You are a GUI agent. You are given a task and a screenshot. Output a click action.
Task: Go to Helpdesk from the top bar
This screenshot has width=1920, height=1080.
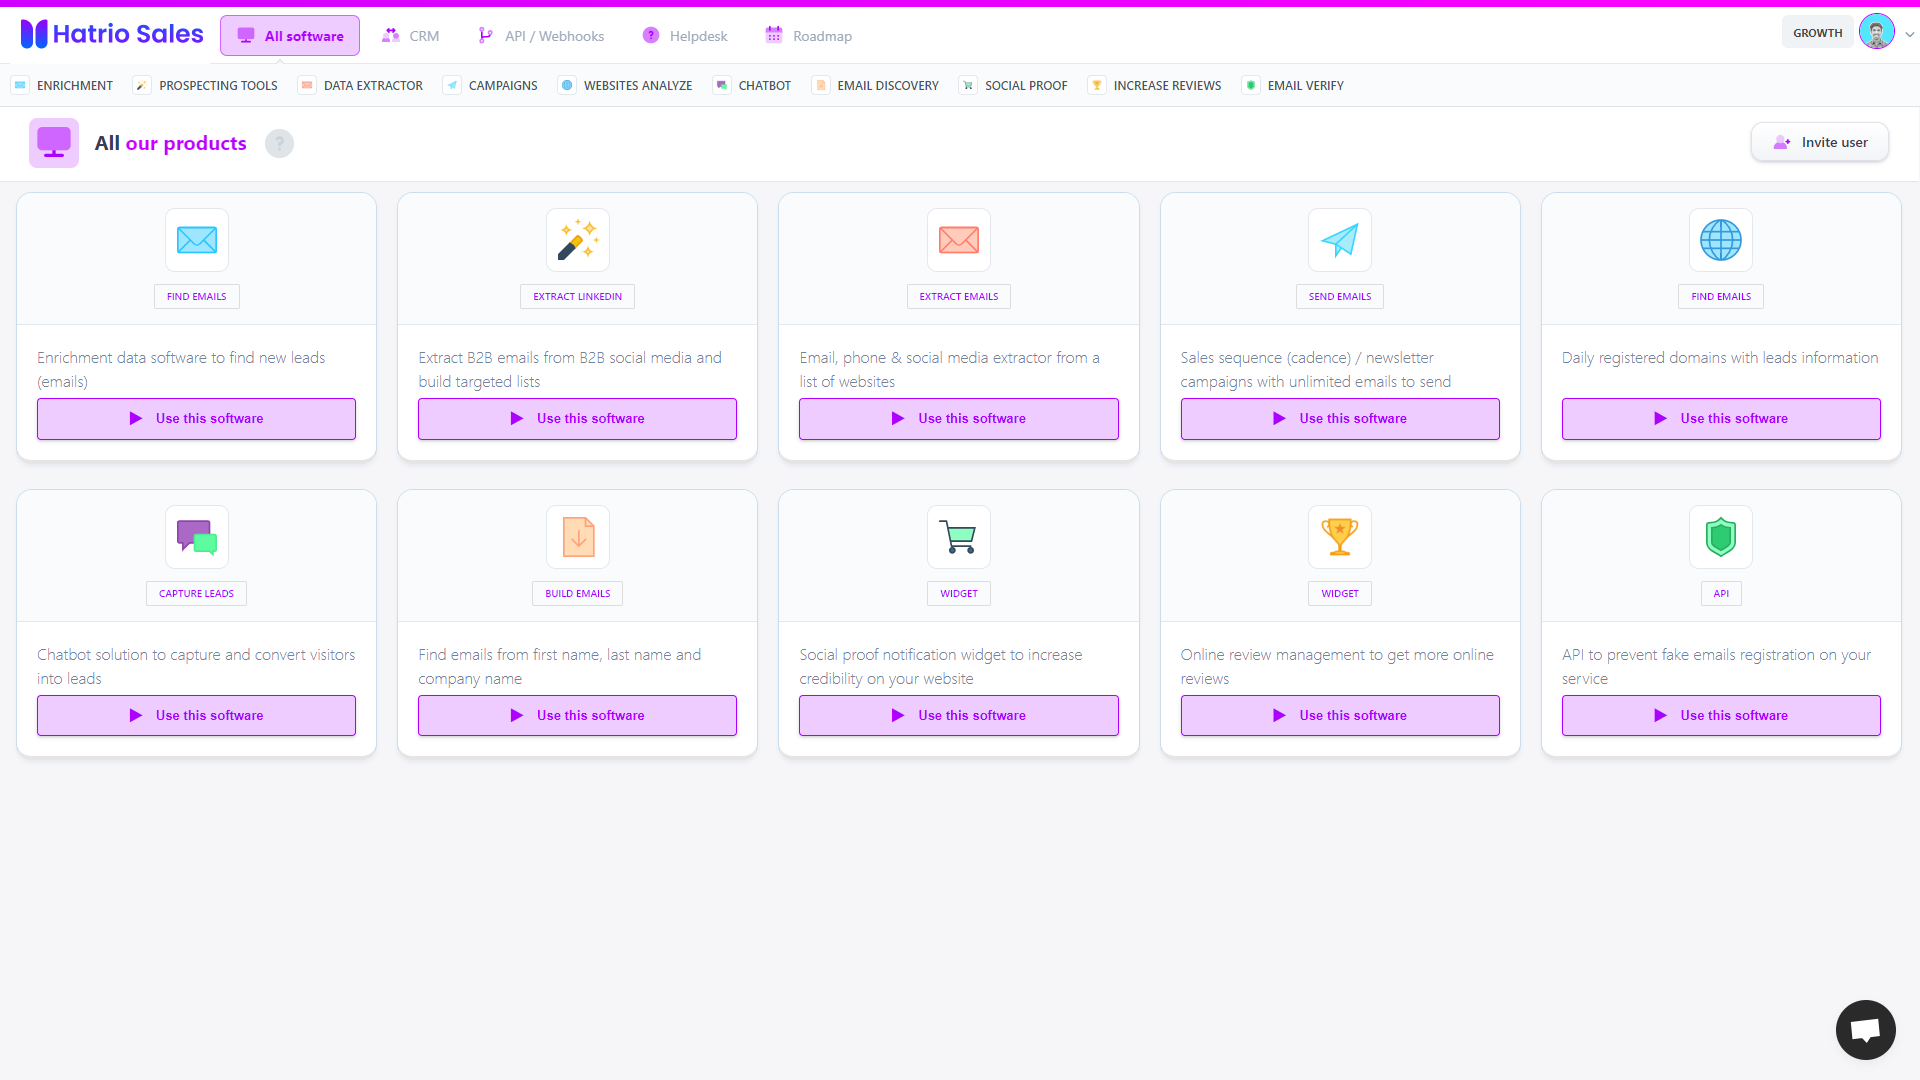[684, 35]
